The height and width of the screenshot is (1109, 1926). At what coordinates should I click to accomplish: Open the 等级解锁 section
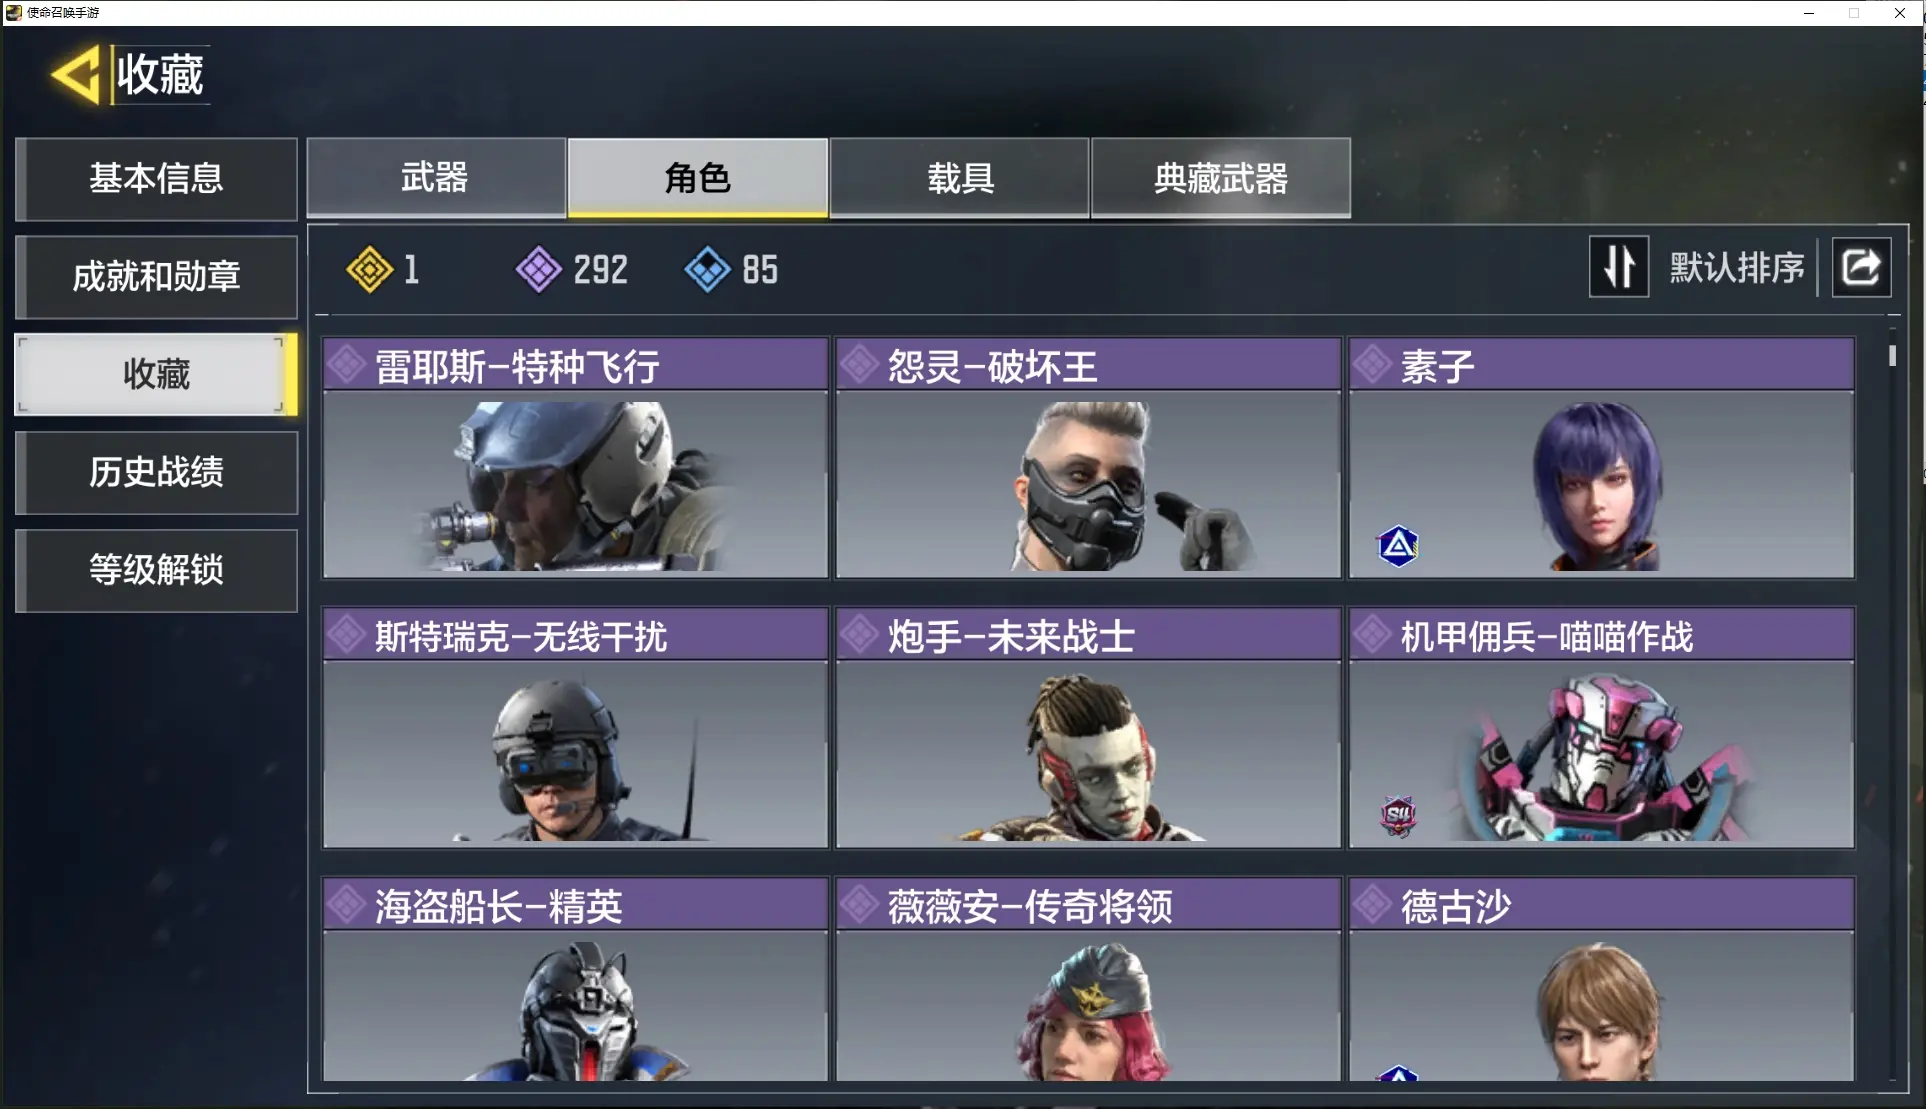pyautogui.click(x=156, y=571)
